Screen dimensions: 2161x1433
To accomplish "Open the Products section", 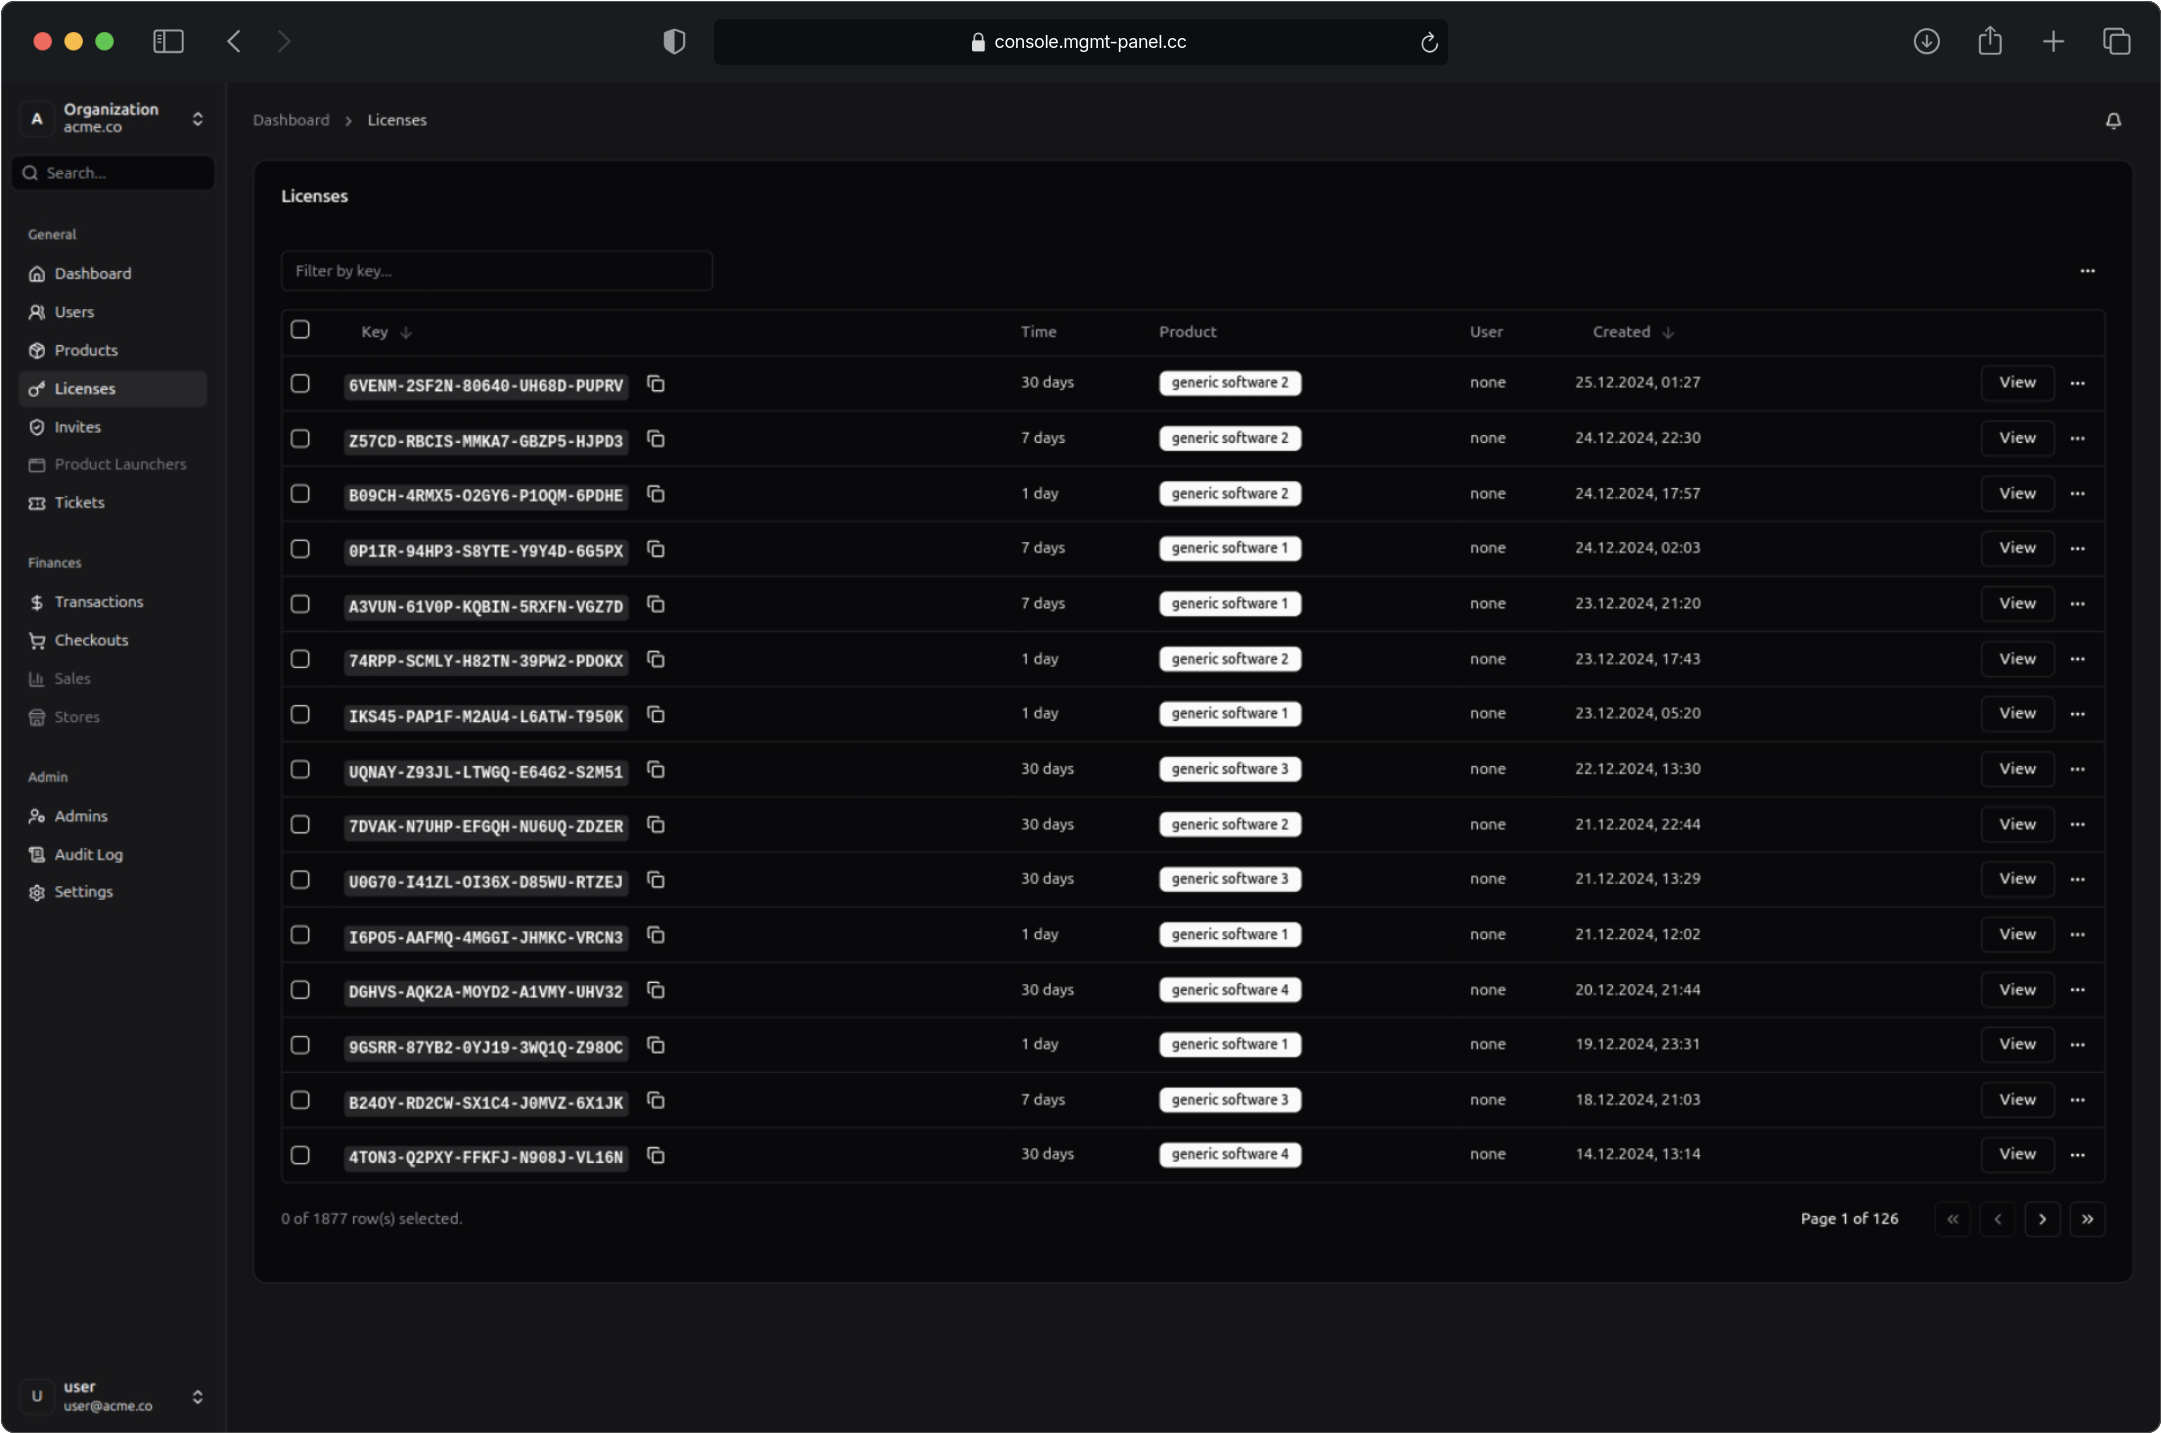I will pyautogui.click(x=86, y=350).
